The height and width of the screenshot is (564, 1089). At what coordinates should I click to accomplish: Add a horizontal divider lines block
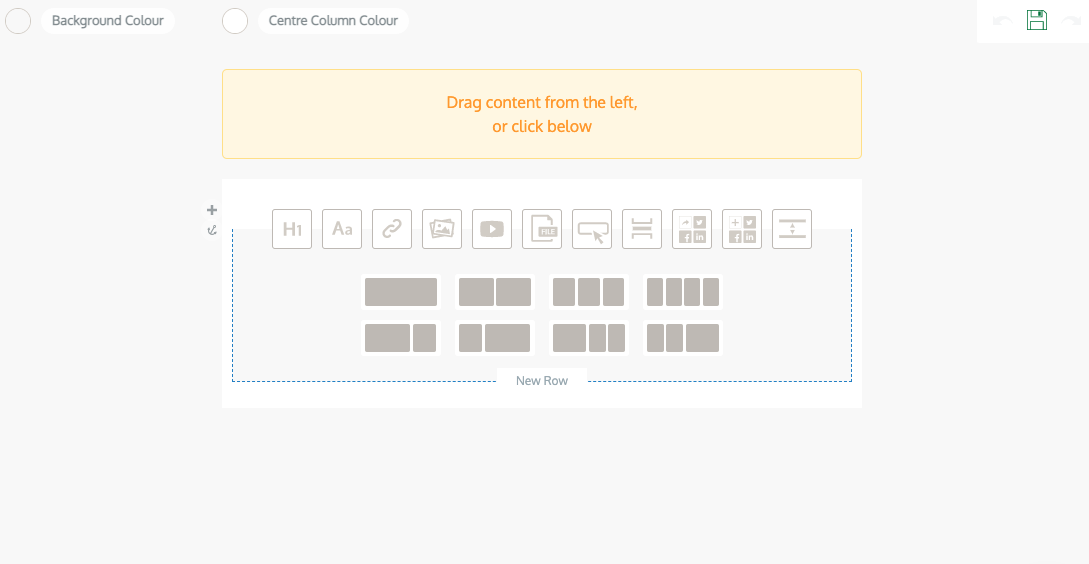click(642, 229)
